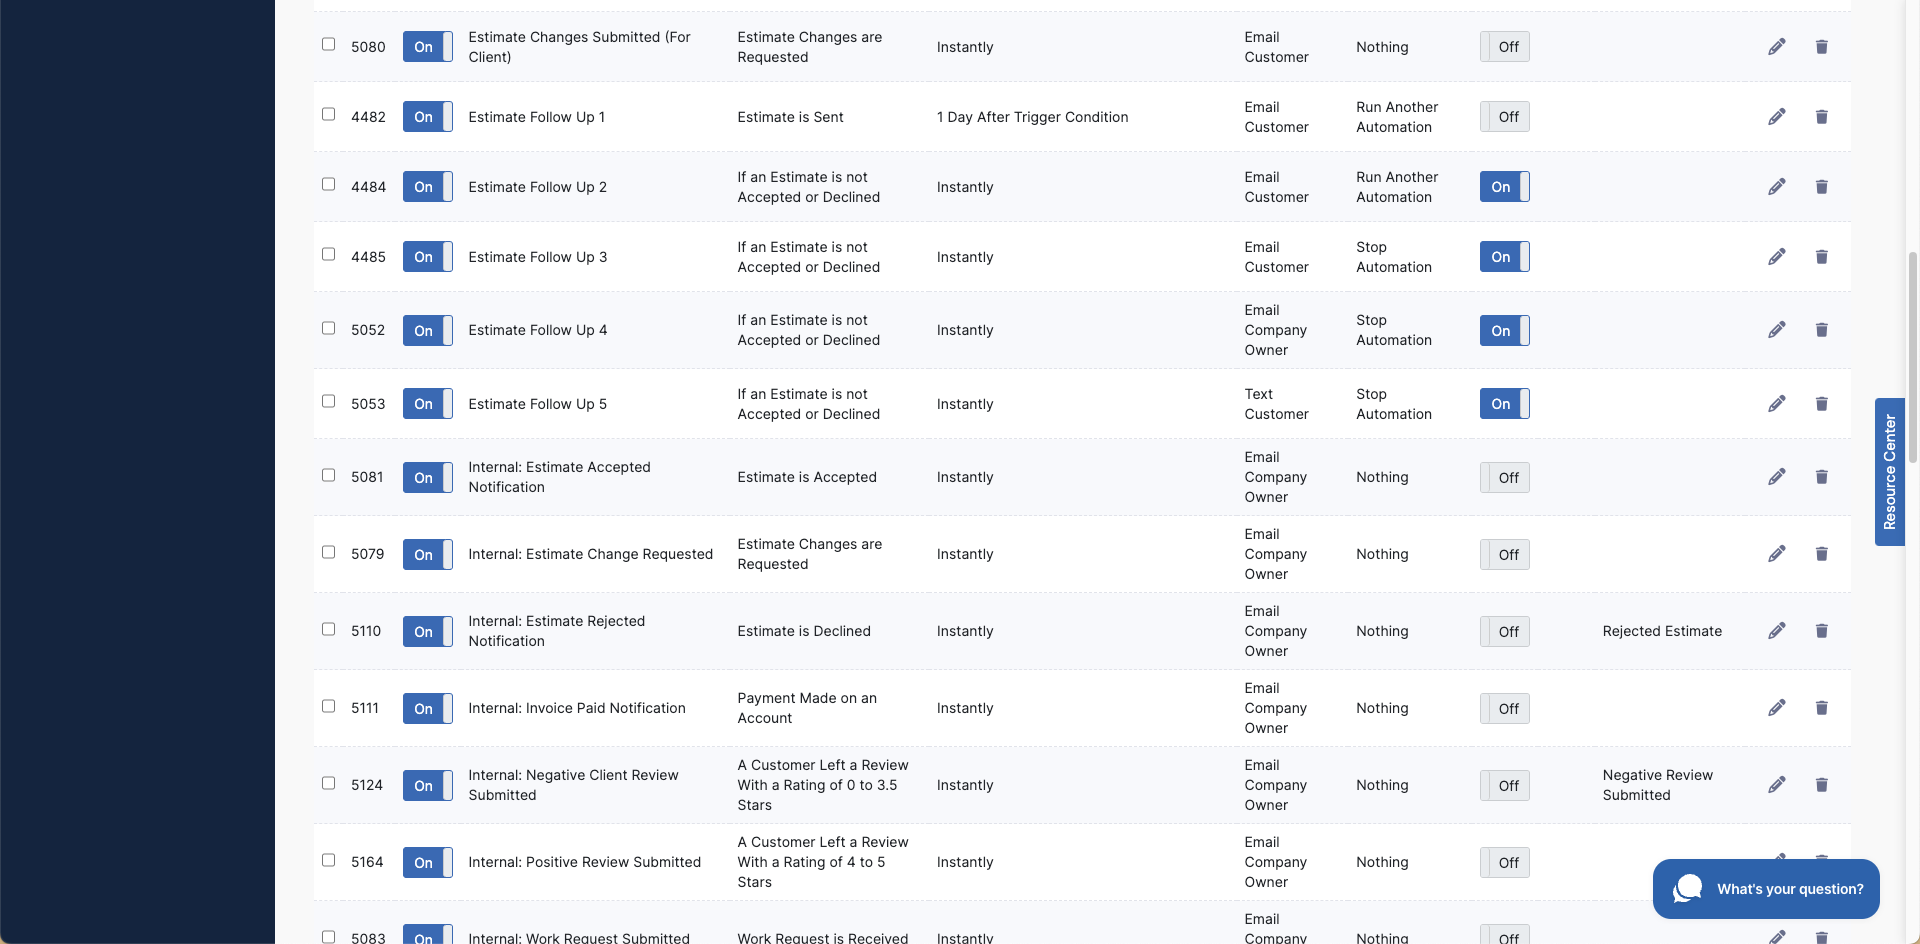Mark the checkbox for row 5110
Viewport: 1920px width, 944px height.
click(x=328, y=629)
